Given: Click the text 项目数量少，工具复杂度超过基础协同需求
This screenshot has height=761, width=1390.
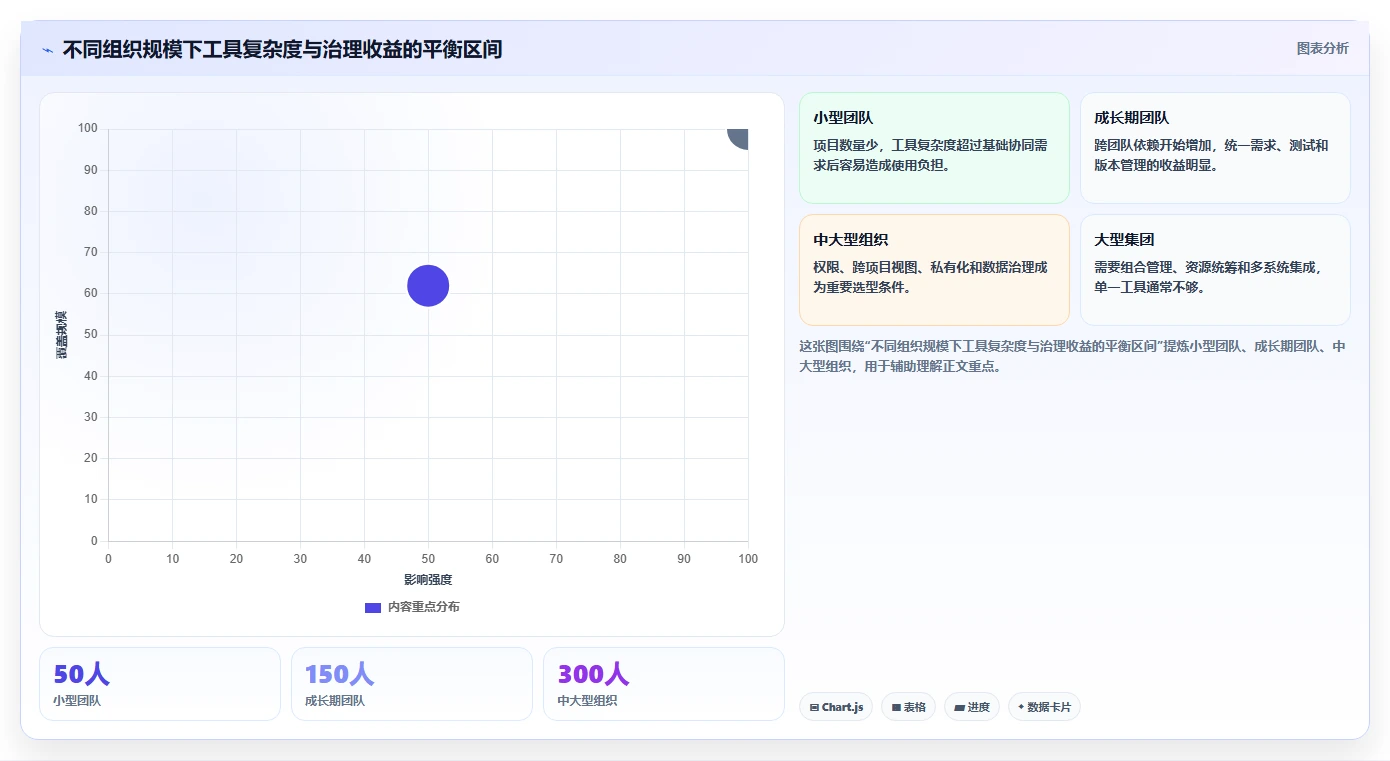Looking at the screenshot, I should (x=931, y=155).
